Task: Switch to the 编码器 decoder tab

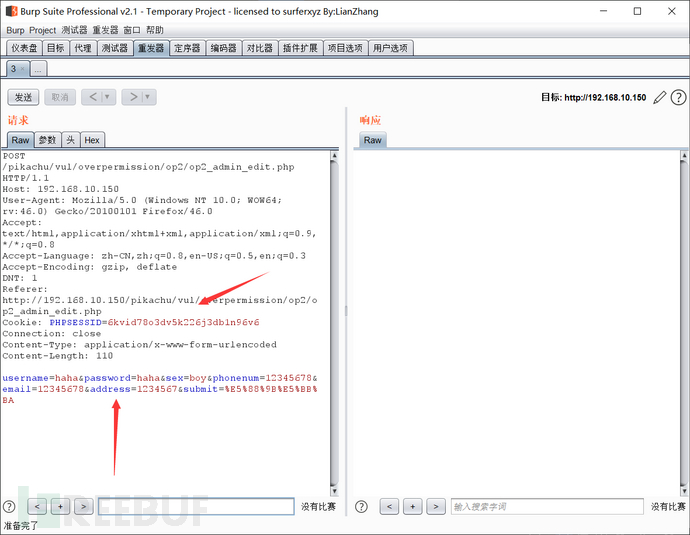Action: pos(224,48)
